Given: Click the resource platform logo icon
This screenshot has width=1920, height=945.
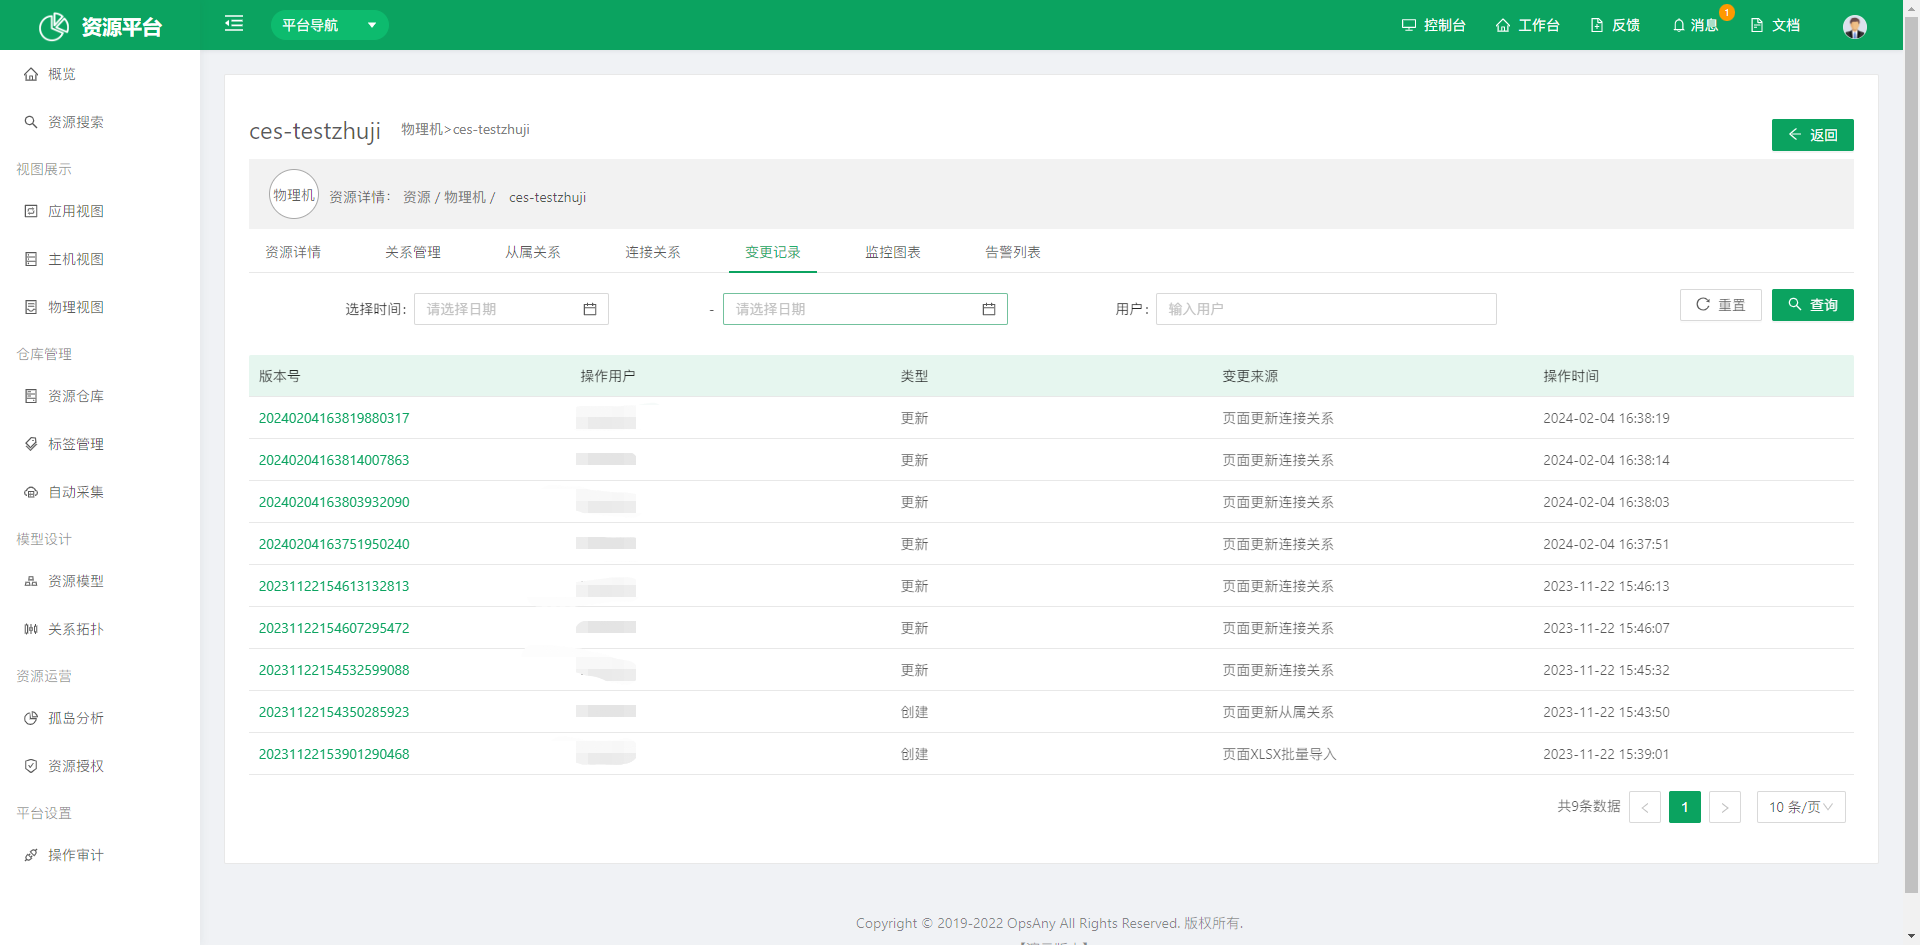Looking at the screenshot, I should [x=54, y=26].
